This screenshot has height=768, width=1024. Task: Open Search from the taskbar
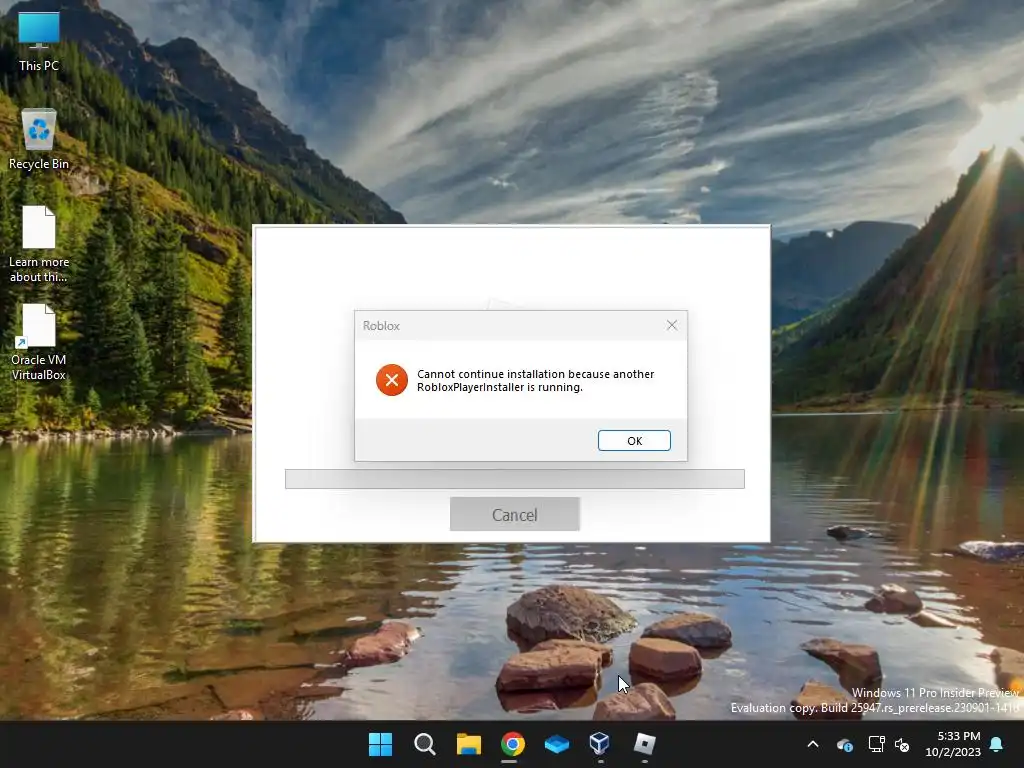424,744
